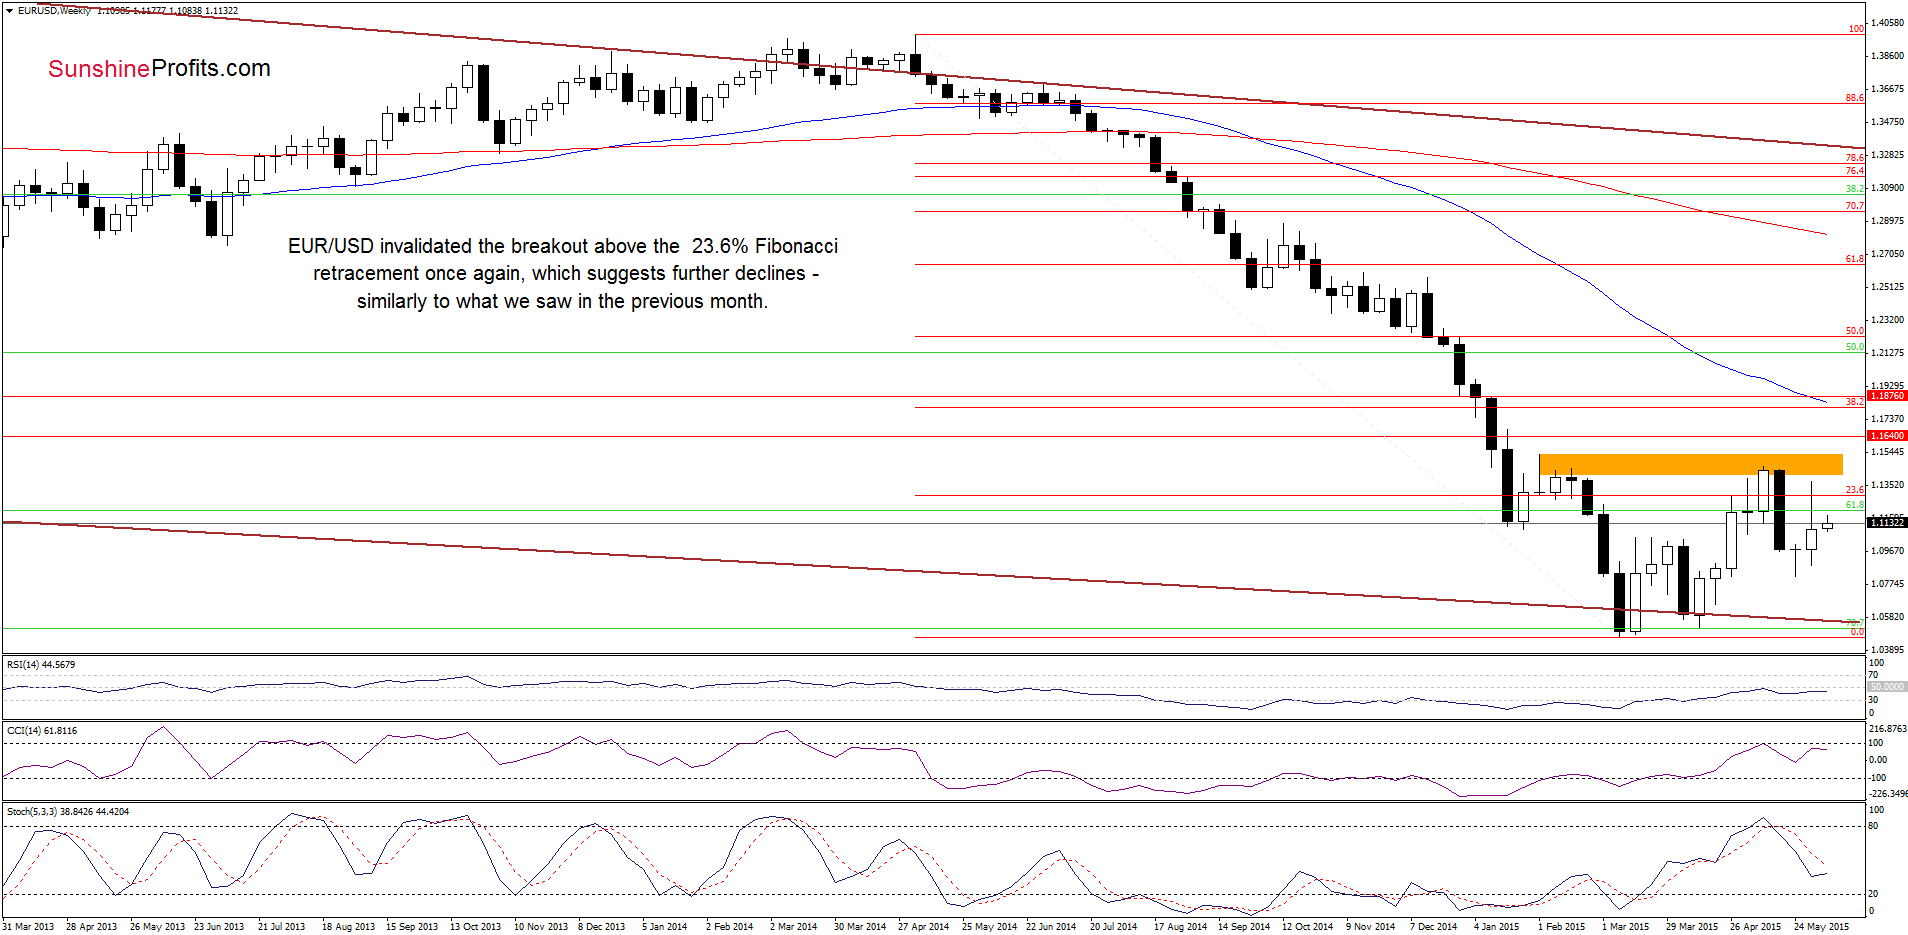1908x935 pixels.
Task: Click the 26 May 2013 date label
Action: pyautogui.click(x=157, y=926)
